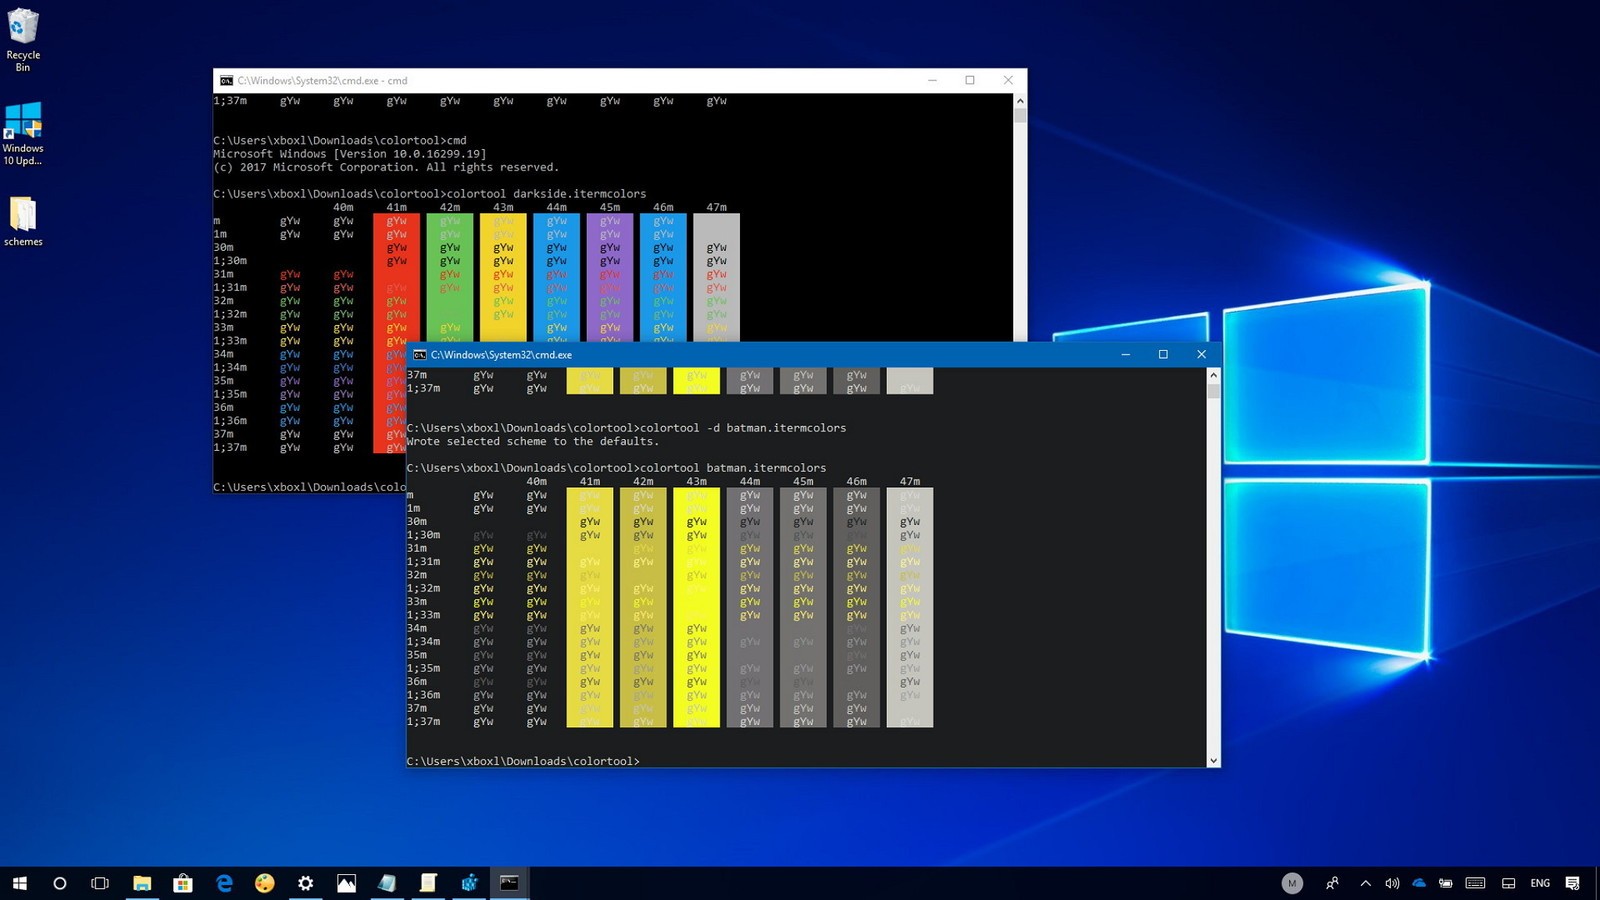Open the Photos app from the taskbar
1600x900 pixels.
click(x=346, y=883)
